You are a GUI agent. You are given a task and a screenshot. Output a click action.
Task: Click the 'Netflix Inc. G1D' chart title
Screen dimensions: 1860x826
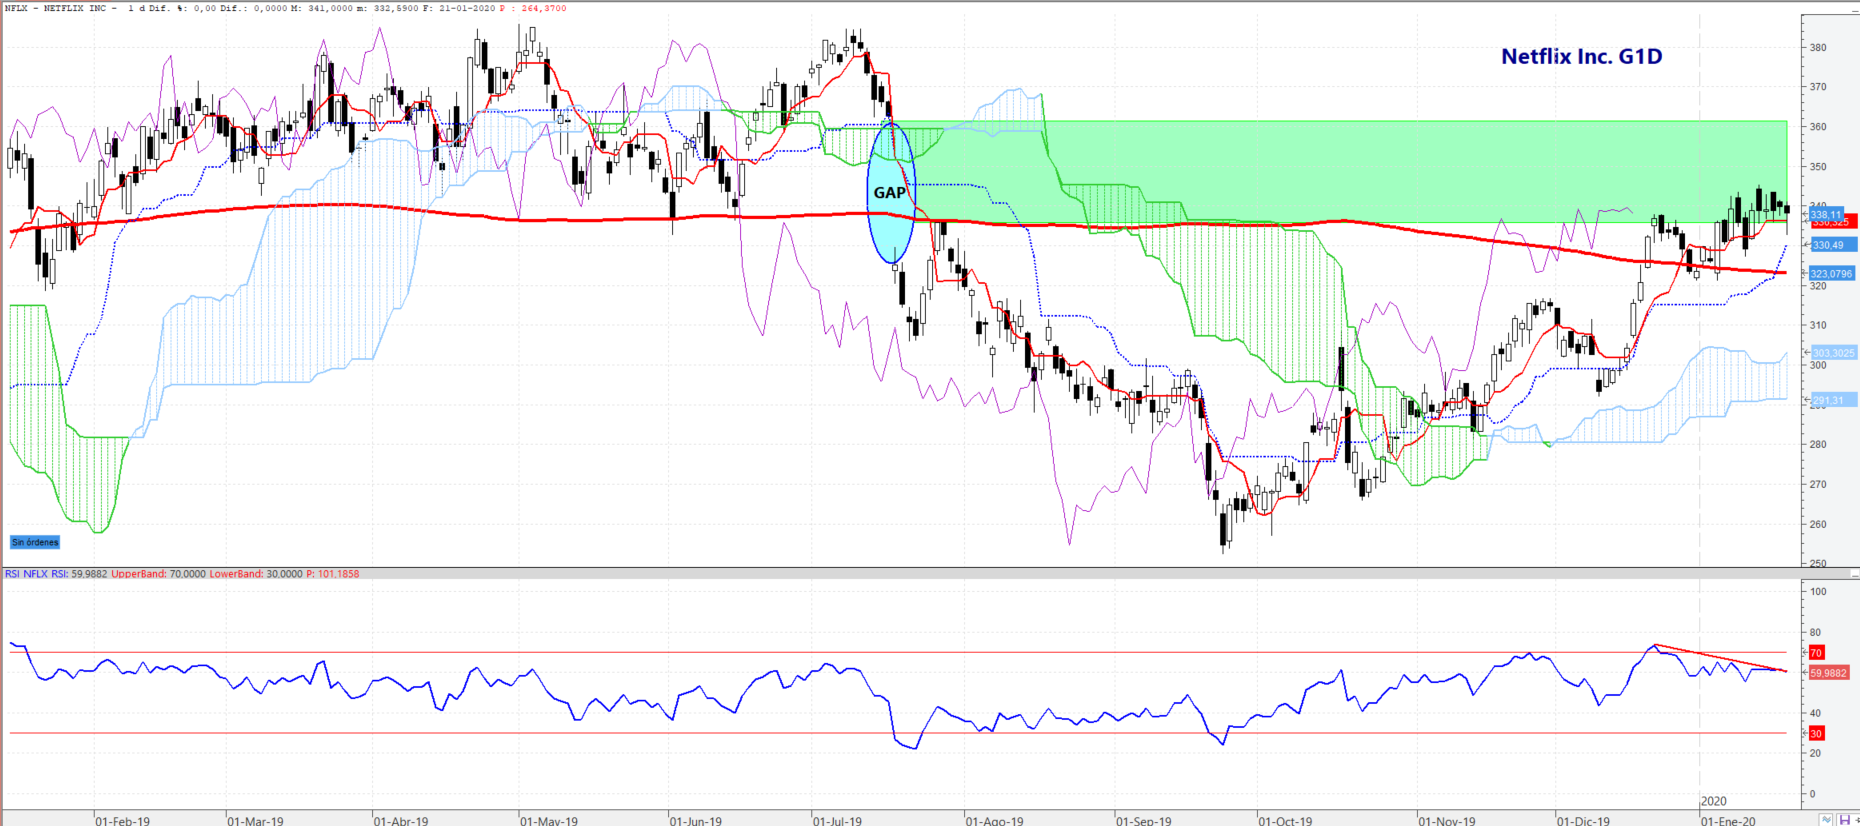[1581, 56]
